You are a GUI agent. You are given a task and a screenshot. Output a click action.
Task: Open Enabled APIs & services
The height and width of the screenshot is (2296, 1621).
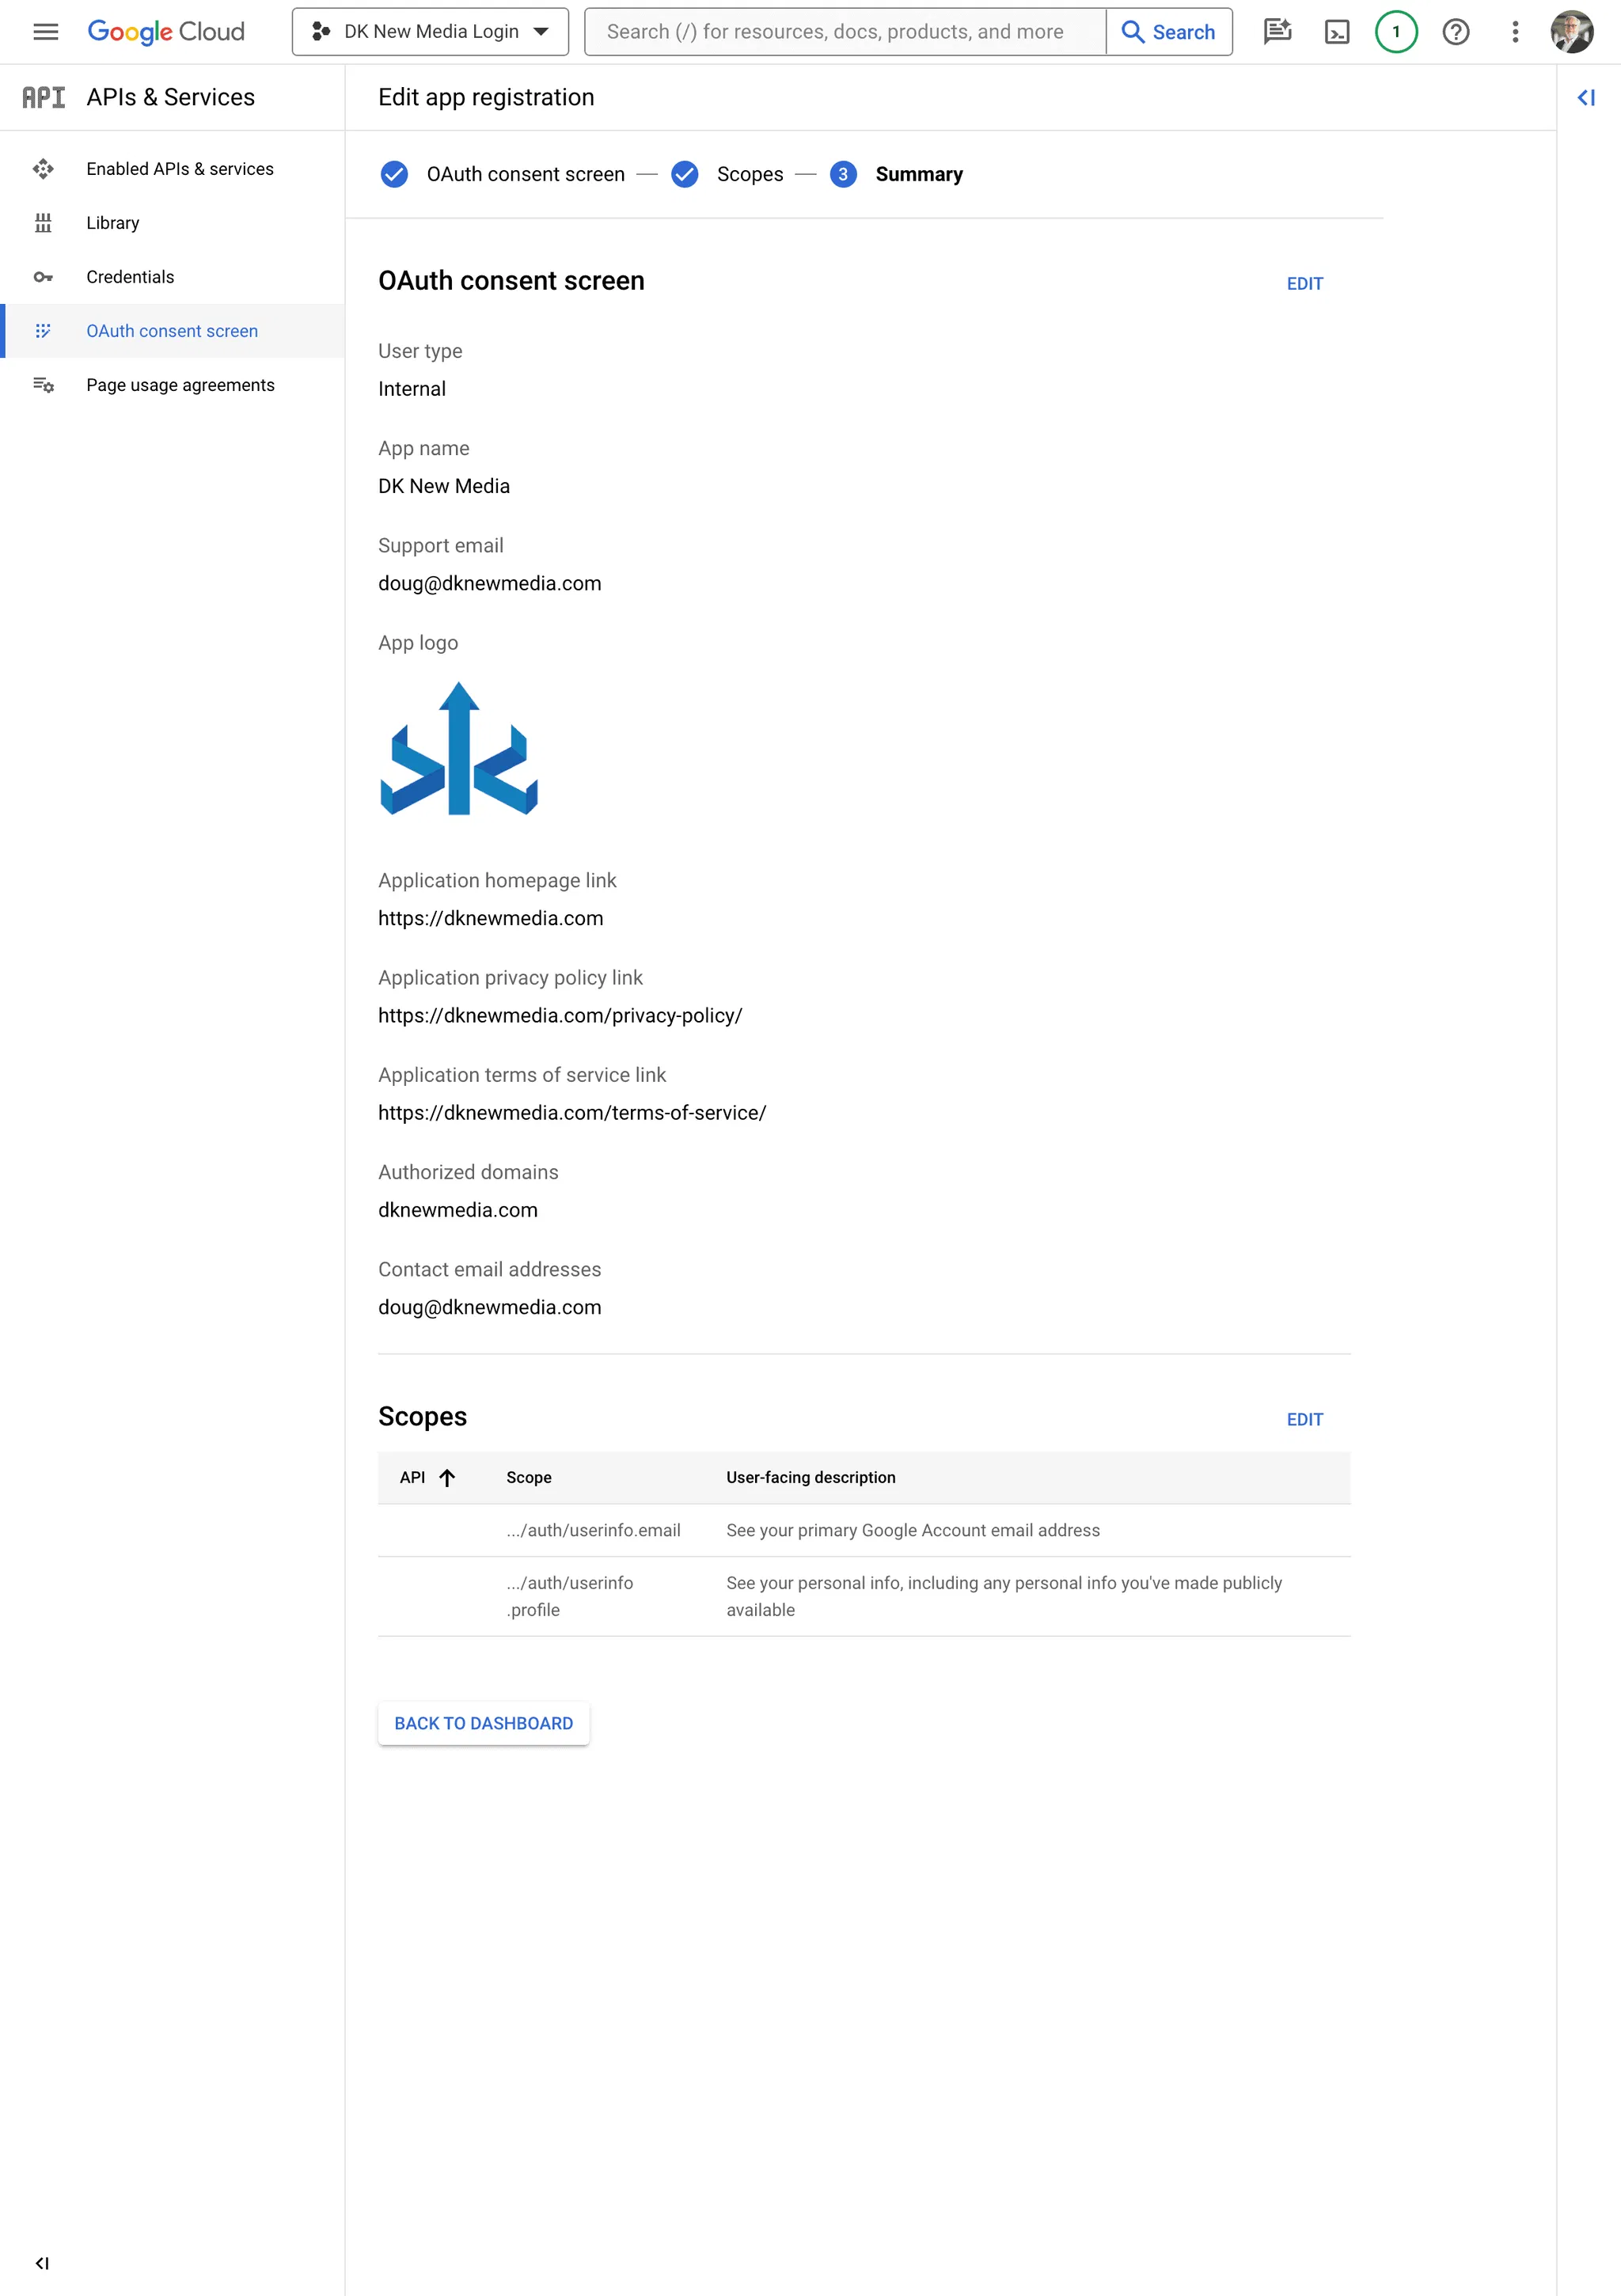pos(179,169)
